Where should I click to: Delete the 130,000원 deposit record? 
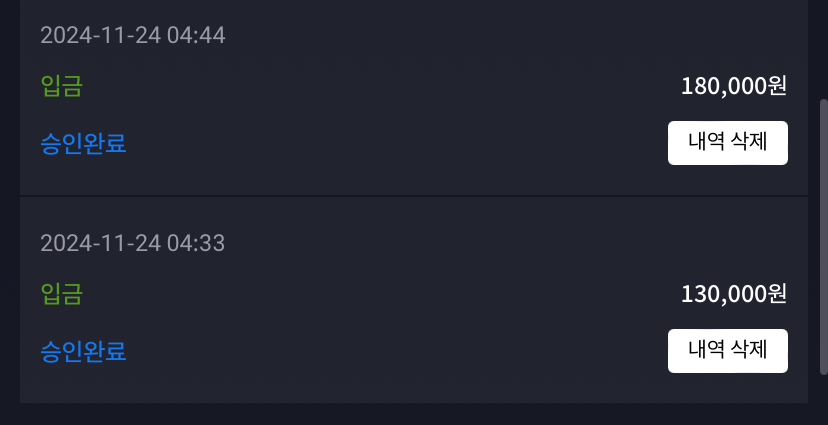pos(728,351)
